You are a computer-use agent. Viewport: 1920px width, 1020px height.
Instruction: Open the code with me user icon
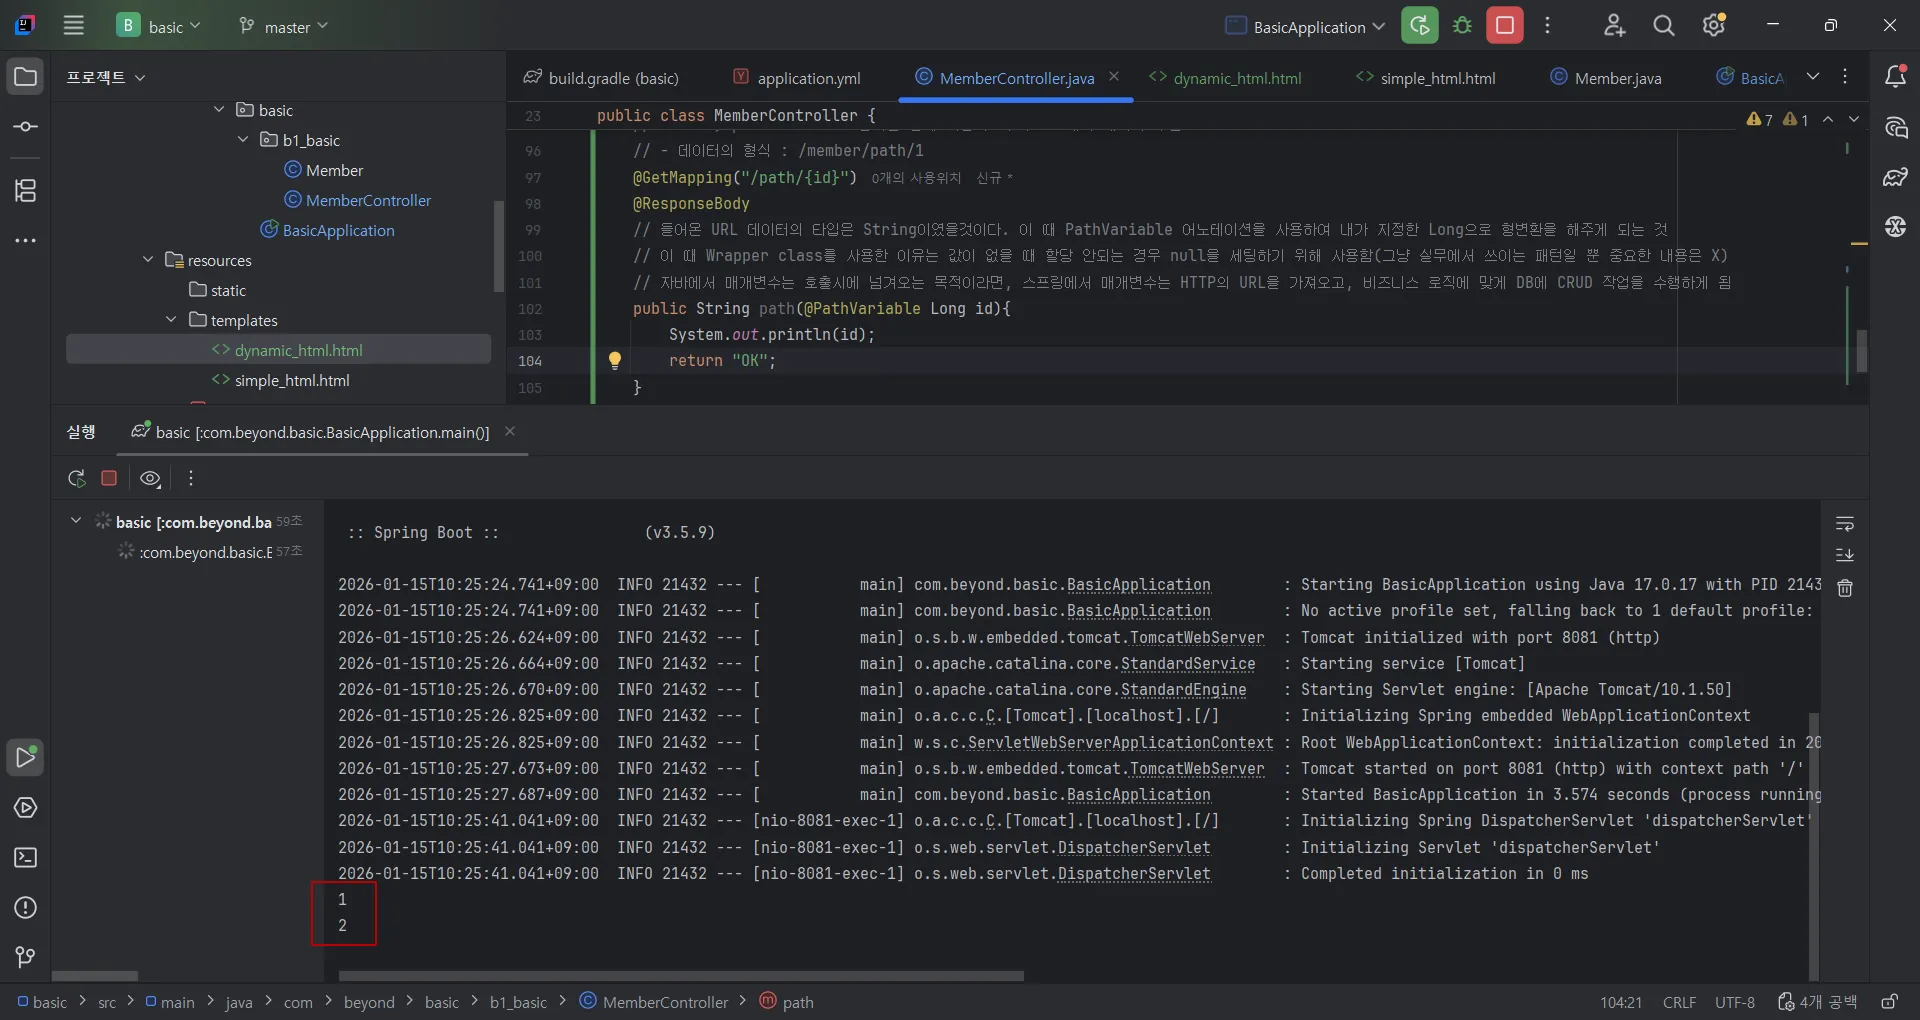point(1614,26)
